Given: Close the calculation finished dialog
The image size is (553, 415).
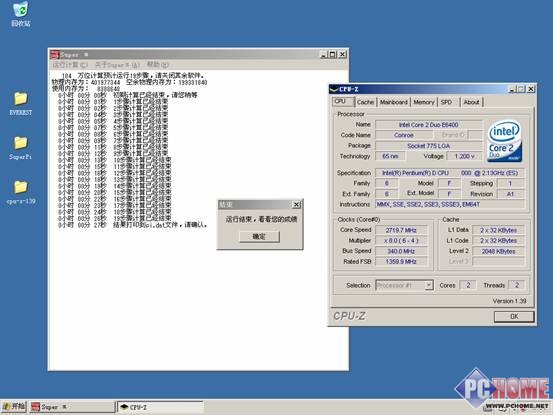Looking at the screenshot, I should pos(297,205).
